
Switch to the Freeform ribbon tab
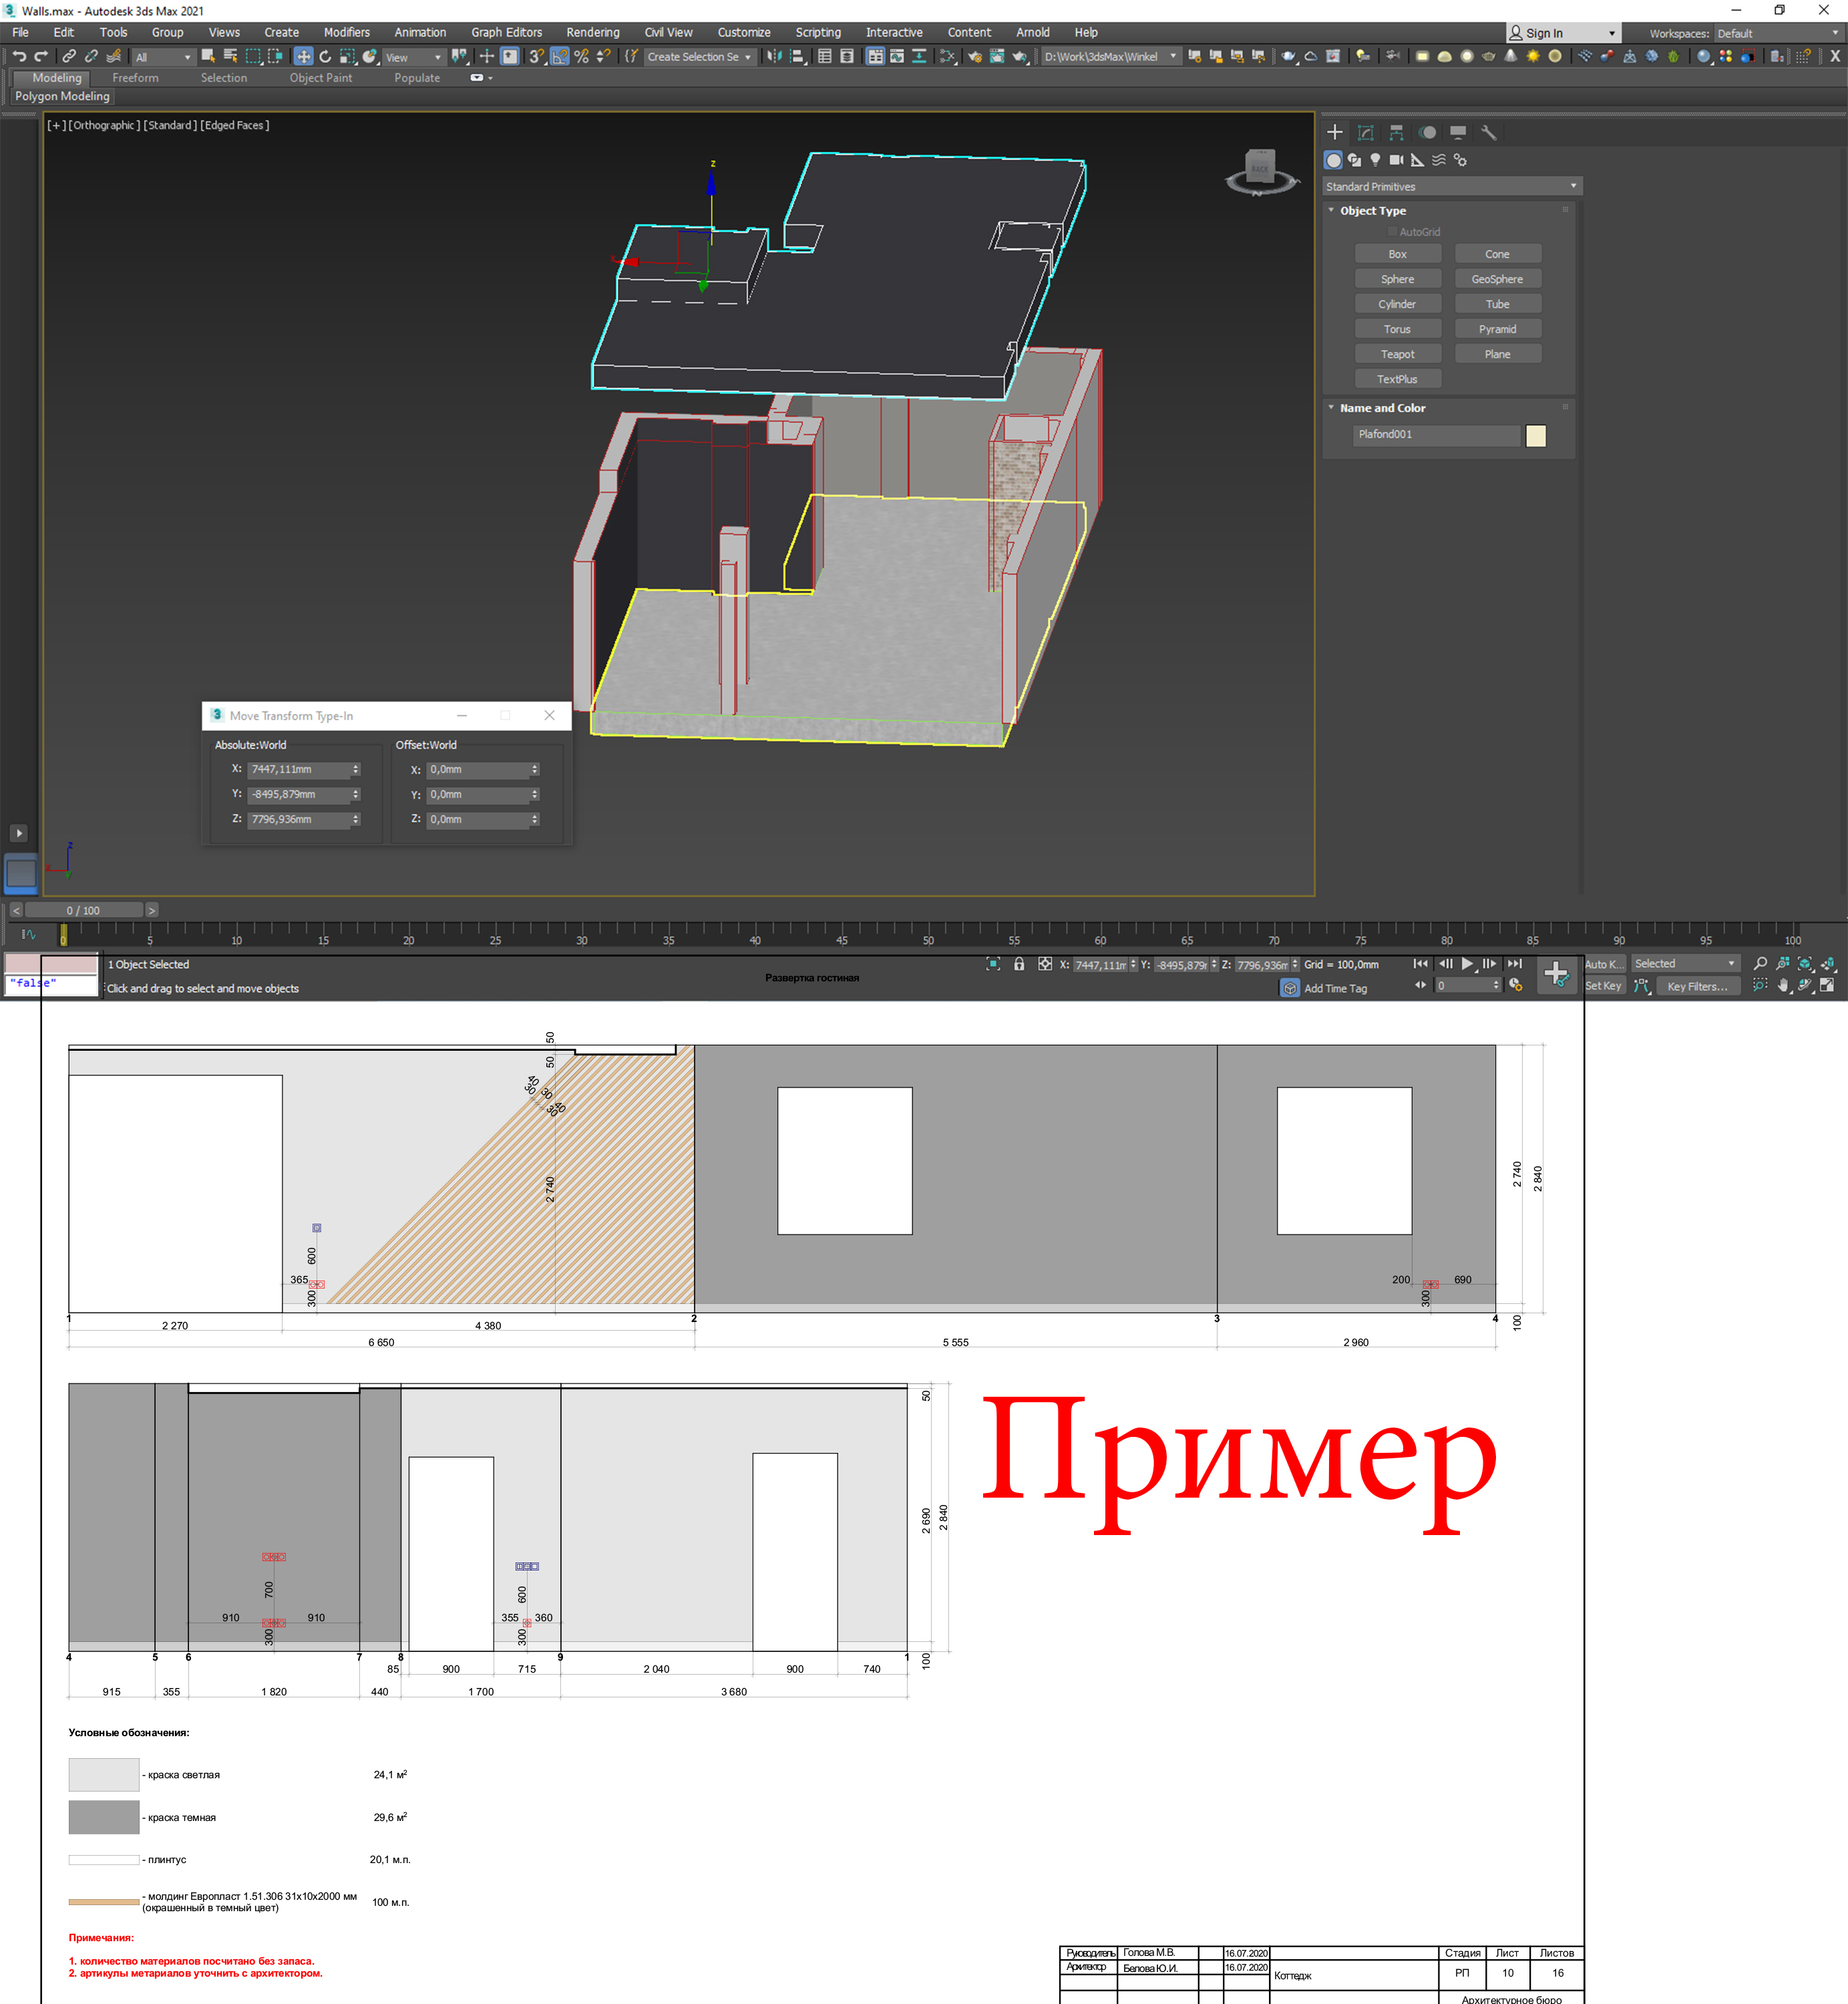[135, 78]
